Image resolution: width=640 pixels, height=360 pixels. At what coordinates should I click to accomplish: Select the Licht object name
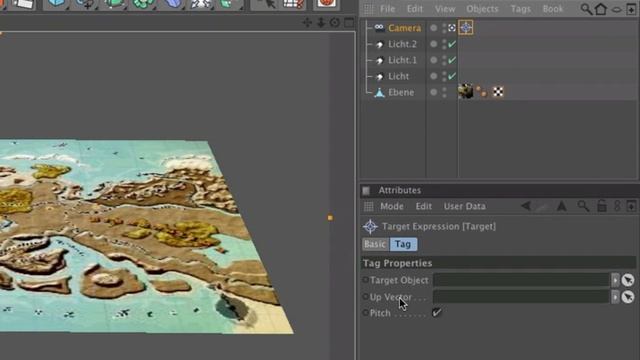point(398,76)
